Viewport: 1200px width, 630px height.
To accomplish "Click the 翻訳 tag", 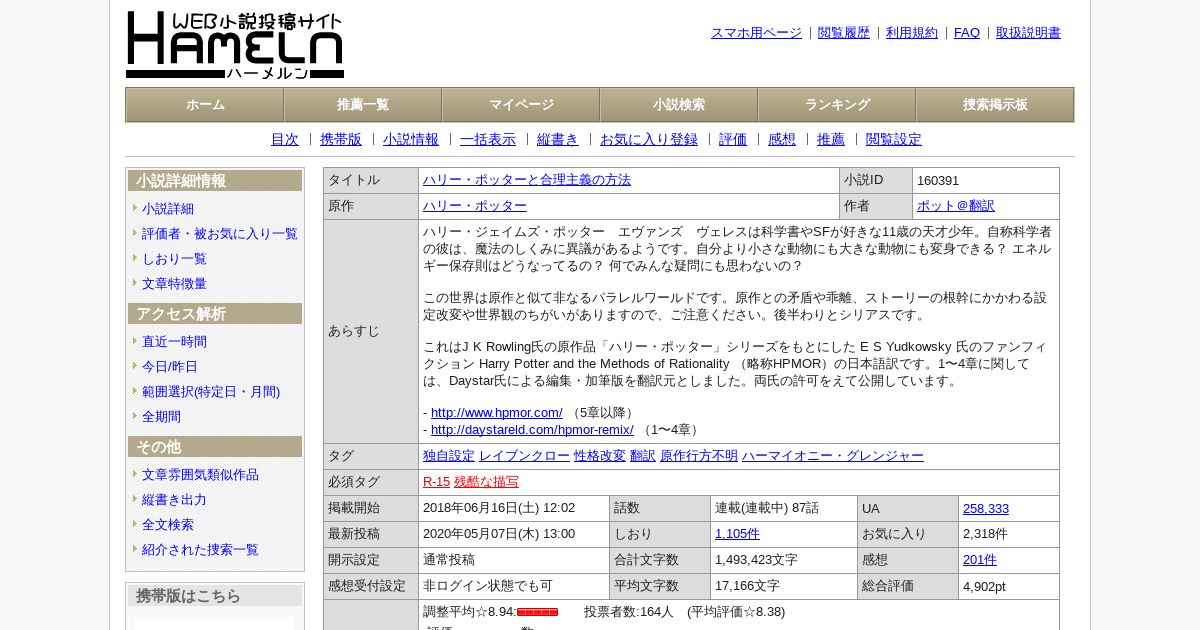I will point(643,457).
